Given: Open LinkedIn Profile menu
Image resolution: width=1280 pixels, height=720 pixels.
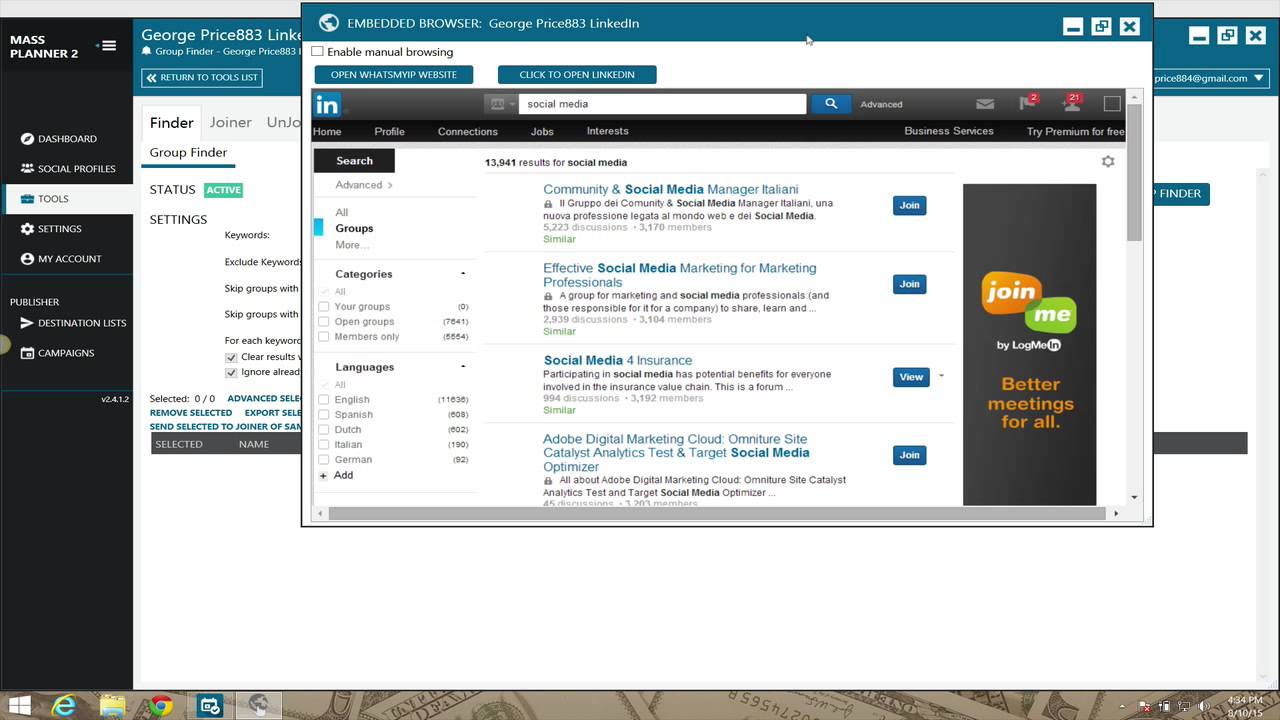Looking at the screenshot, I should pos(389,131).
